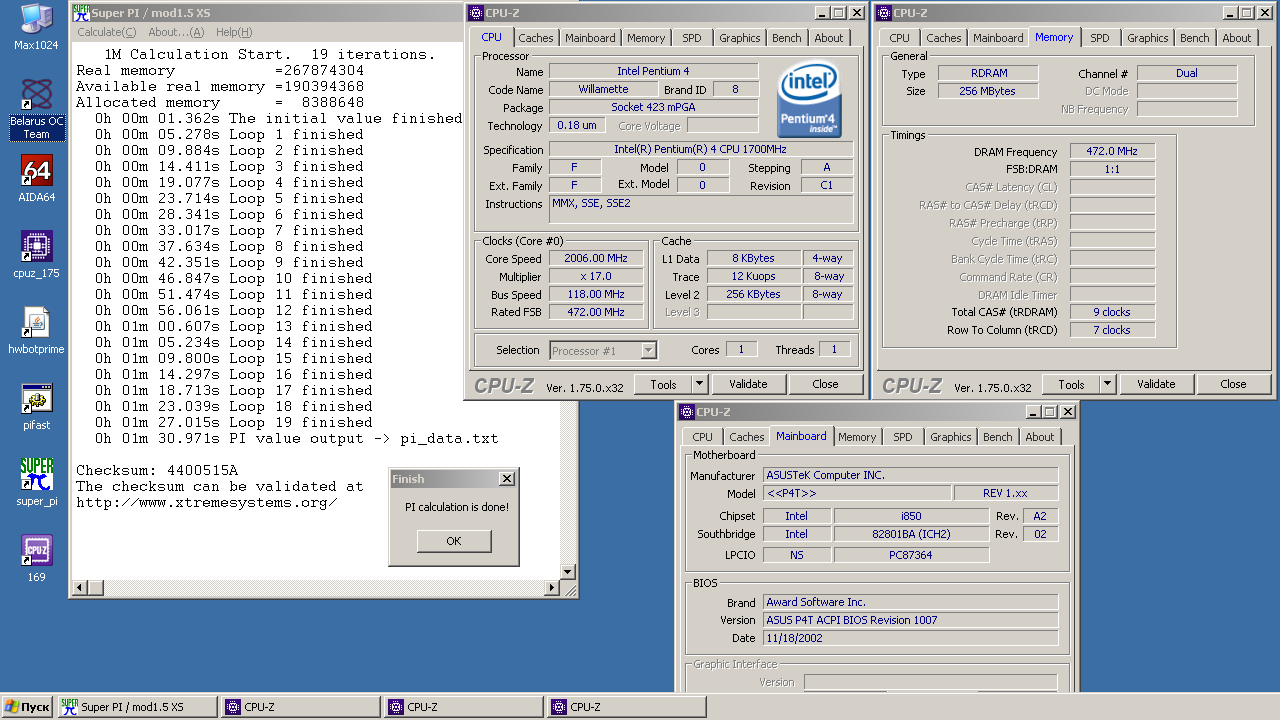
Task: Click Super PI scrollbar down arrow
Action: coord(568,572)
